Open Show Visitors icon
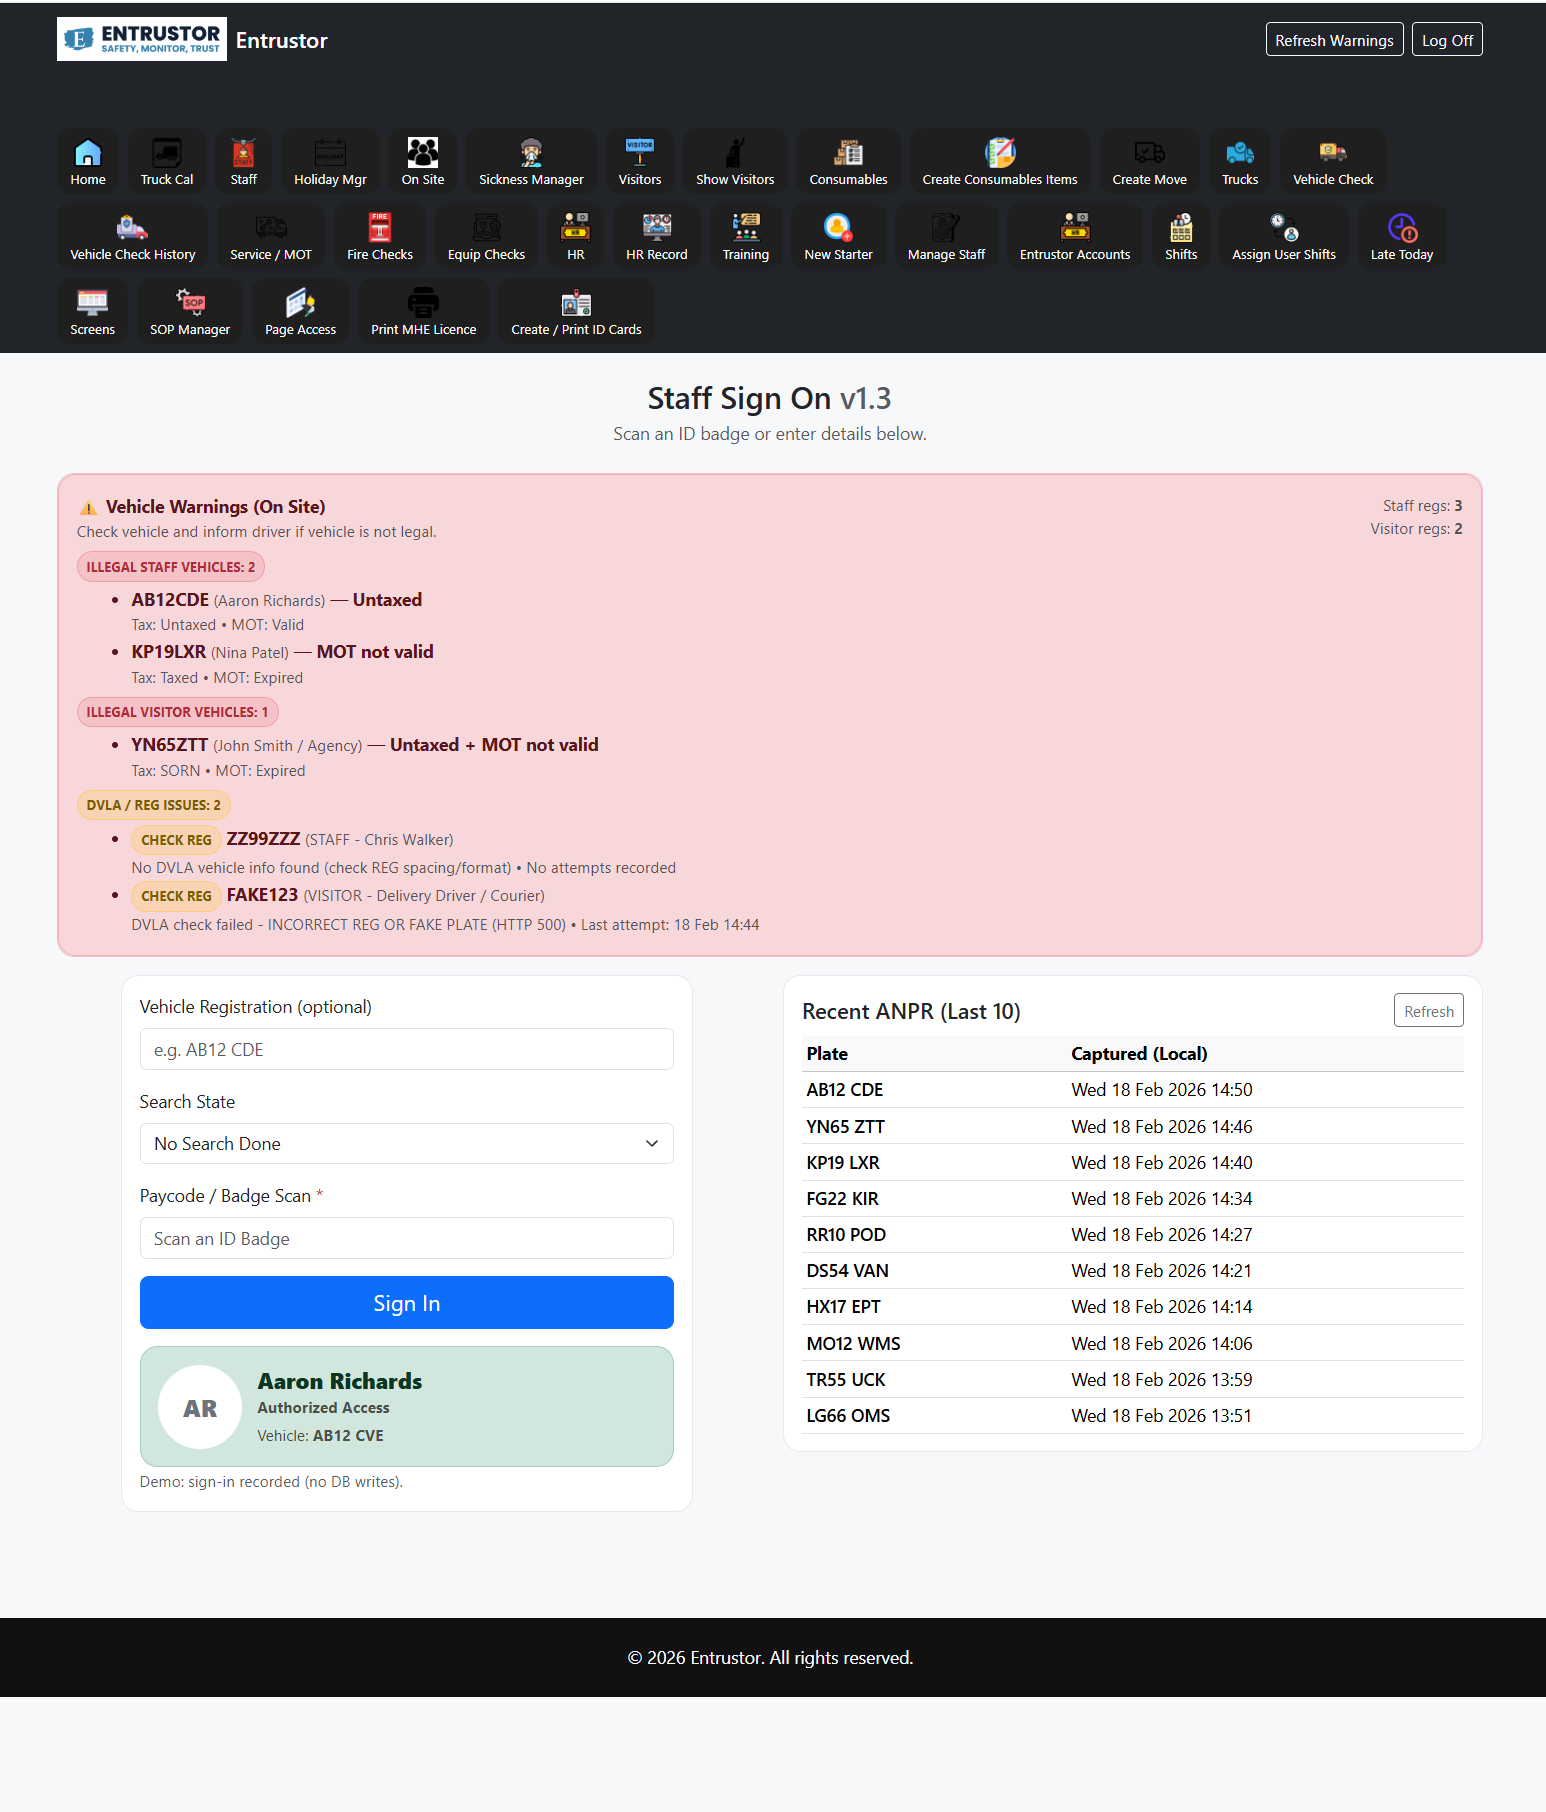Screen dimensions: 1546x1812 click(735, 161)
